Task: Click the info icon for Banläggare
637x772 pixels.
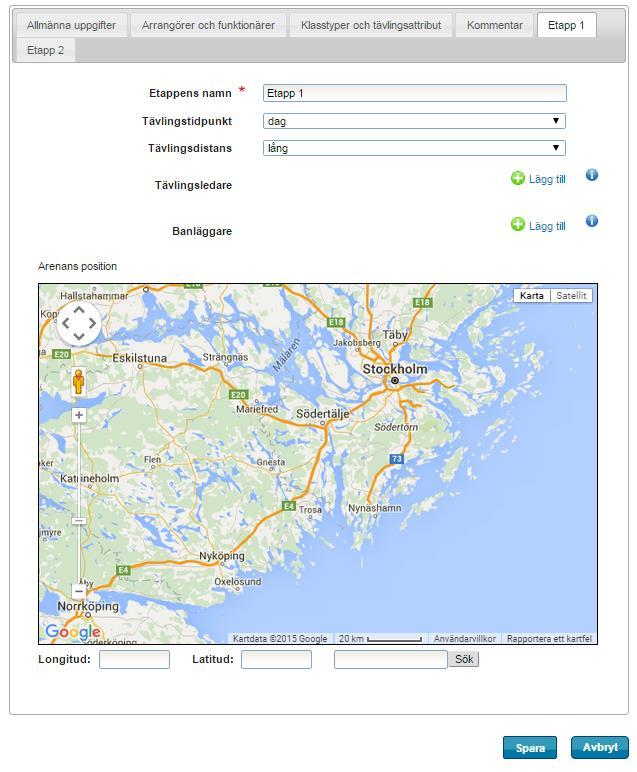Action: point(592,221)
